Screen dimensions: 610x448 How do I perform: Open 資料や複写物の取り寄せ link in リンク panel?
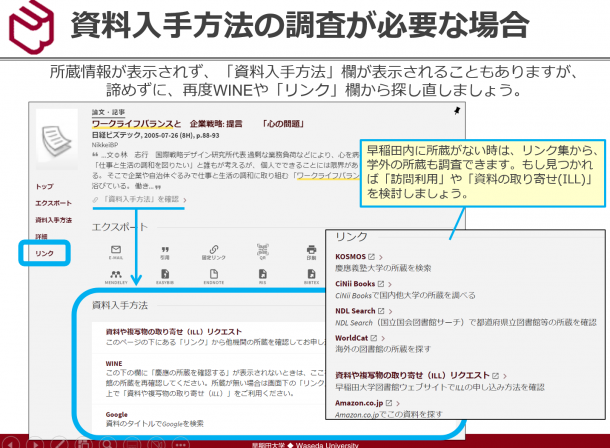412,375
